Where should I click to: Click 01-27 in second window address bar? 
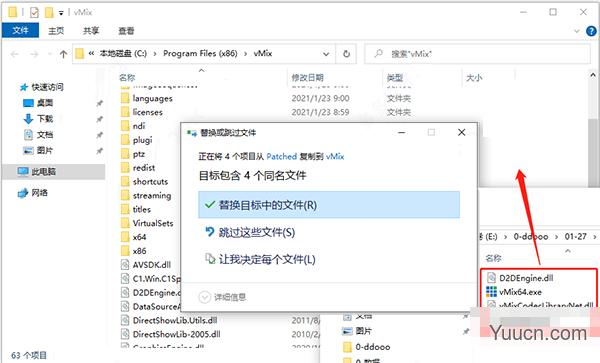click(576, 237)
